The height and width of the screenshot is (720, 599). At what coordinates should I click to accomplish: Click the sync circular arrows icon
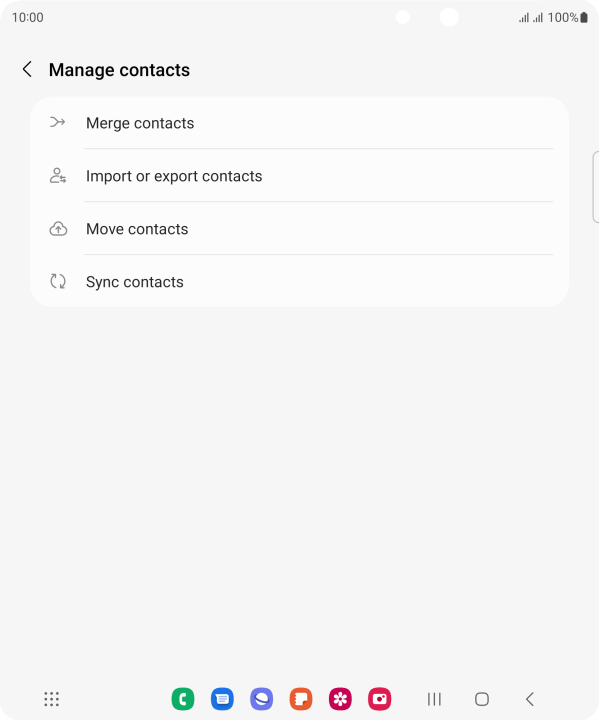(x=58, y=281)
